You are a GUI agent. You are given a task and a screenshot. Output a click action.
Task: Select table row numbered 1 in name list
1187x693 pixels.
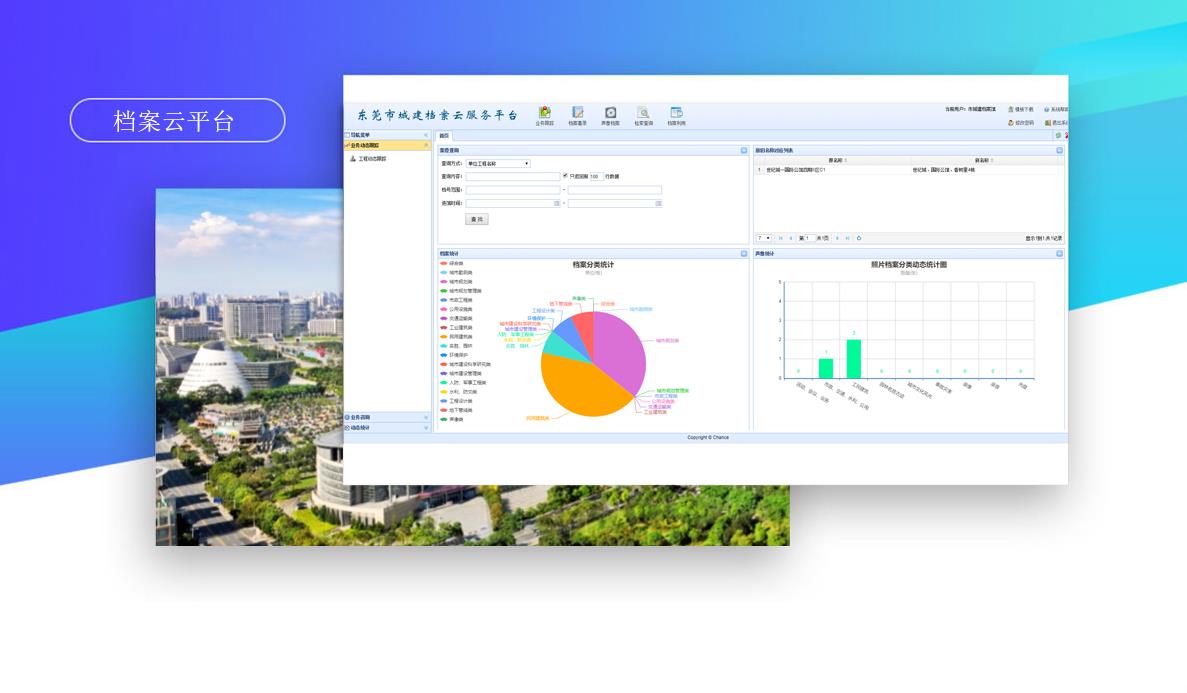[x=906, y=170]
